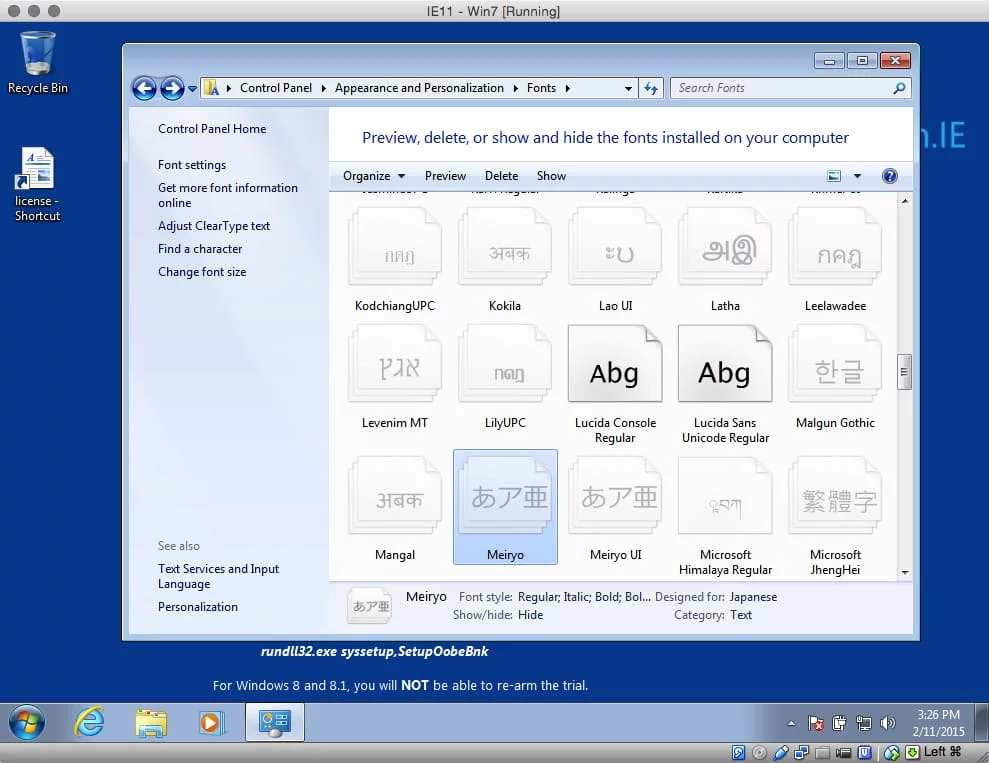
Task: Click the scroll up arrow of font list
Action: [x=905, y=201]
